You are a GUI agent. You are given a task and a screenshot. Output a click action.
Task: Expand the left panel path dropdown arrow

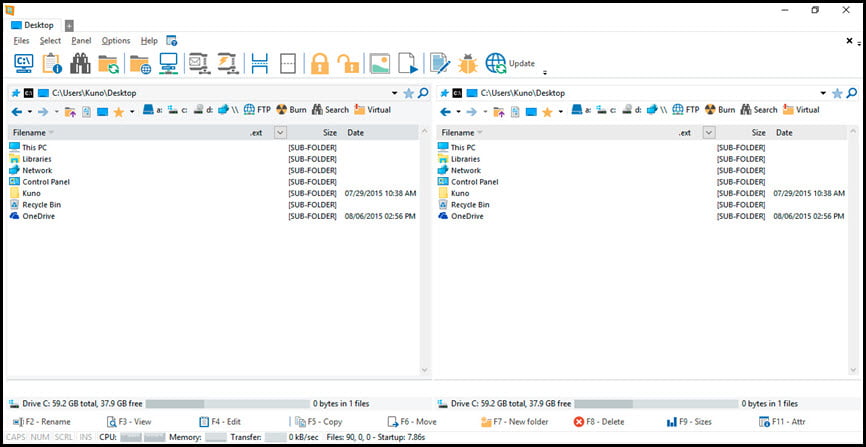click(x=394, y=93)
